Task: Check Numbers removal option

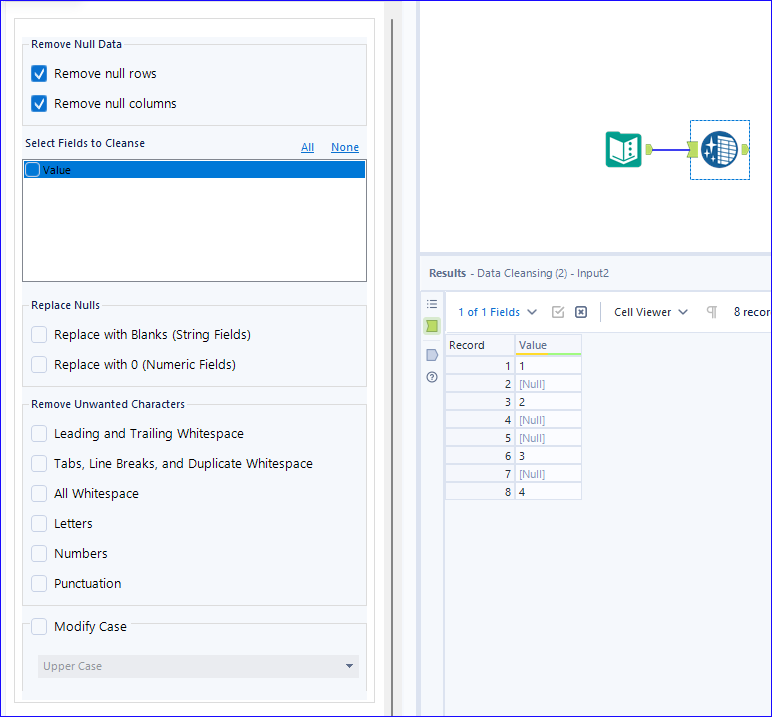Action: click(x=39, y=554)
